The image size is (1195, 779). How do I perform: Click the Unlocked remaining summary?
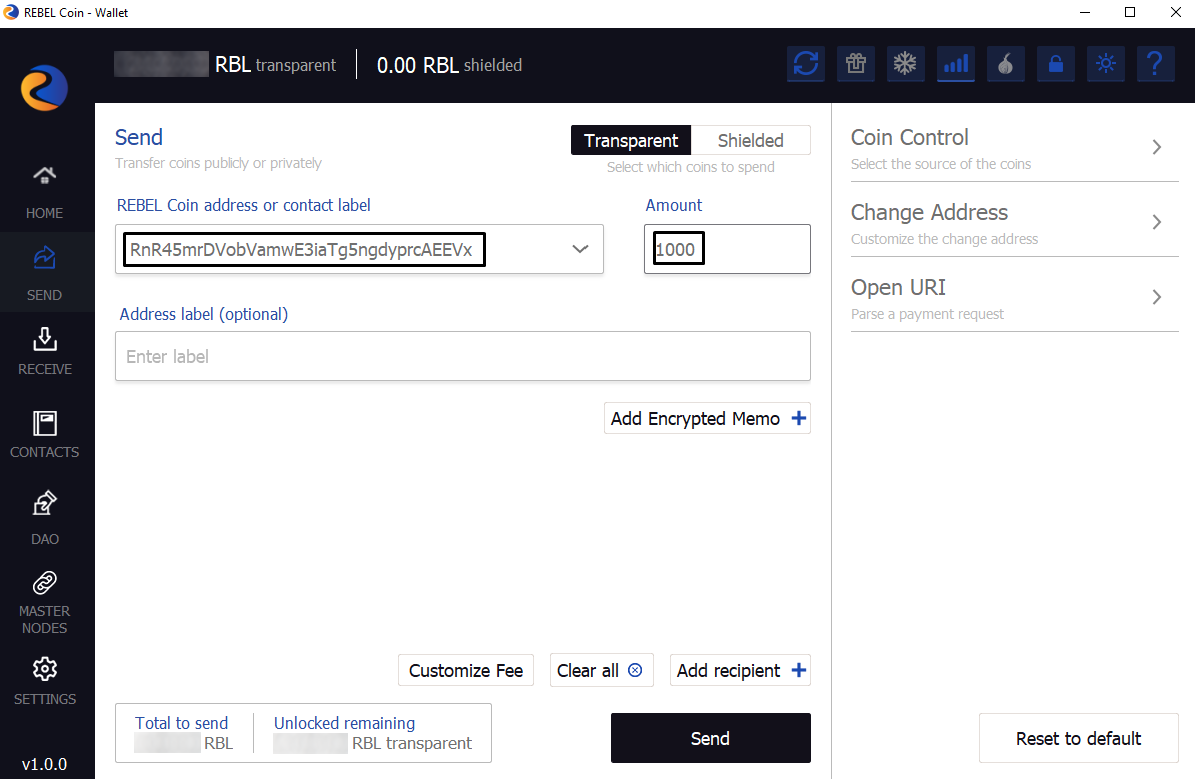372,733
